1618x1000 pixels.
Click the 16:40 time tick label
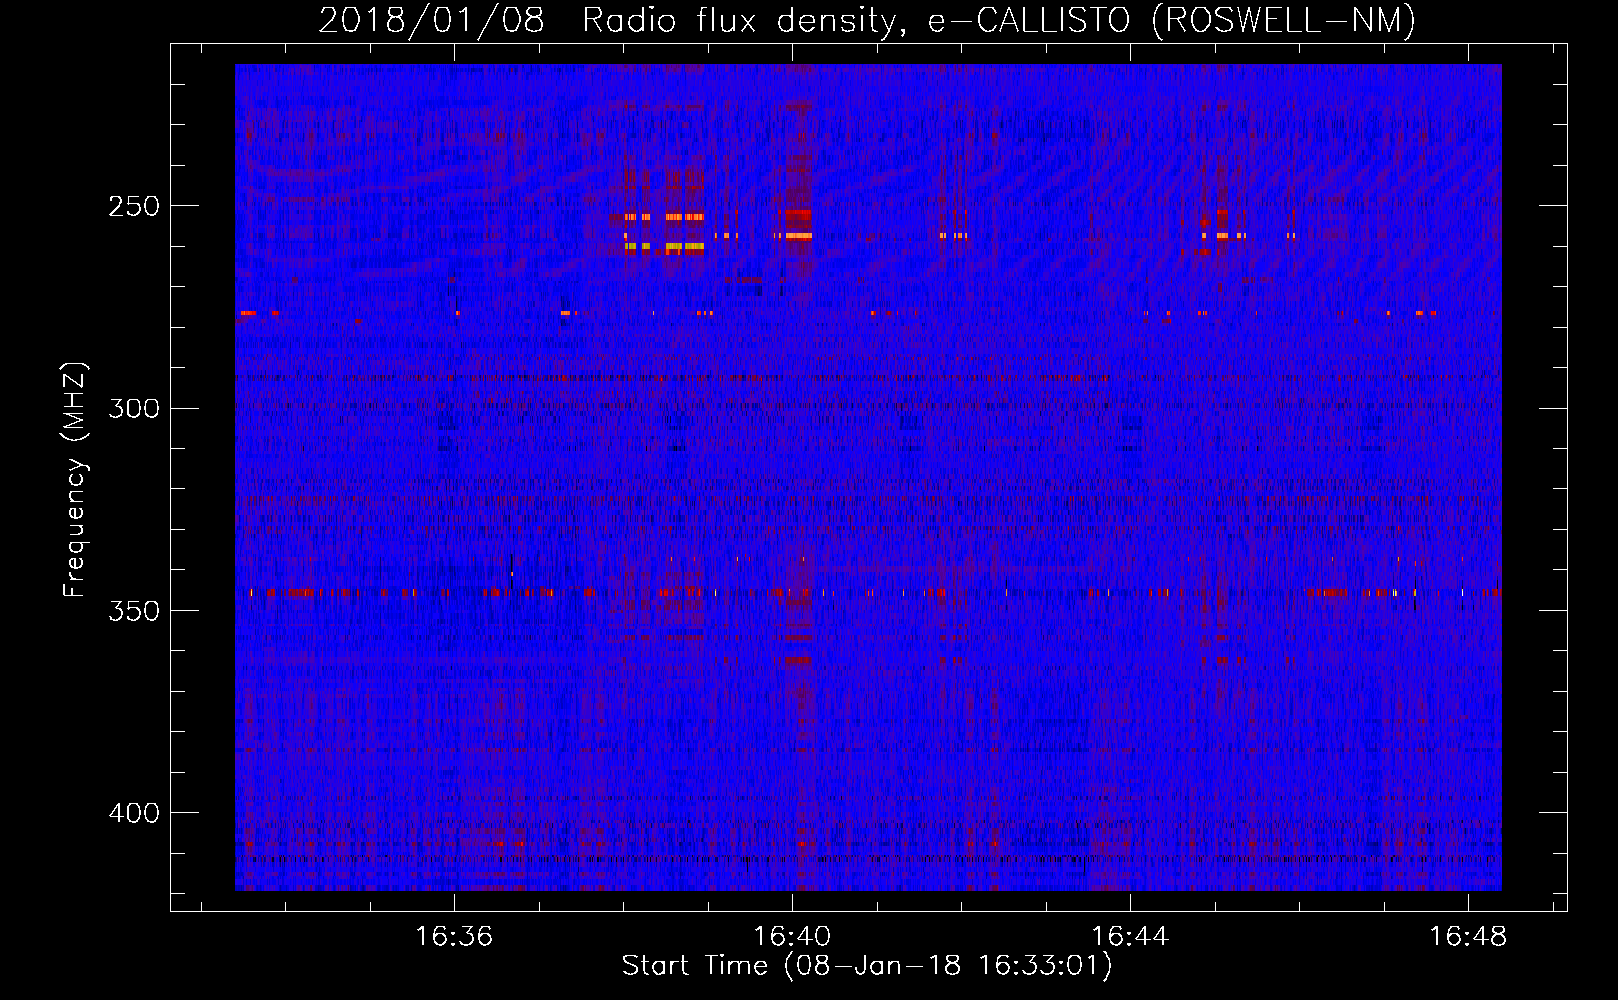coord(792,937)
